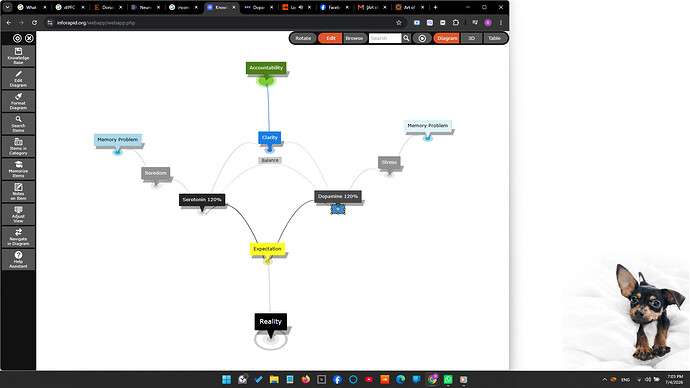Open Items in Category panel
This screenshot has height=388, width=690.
click(x=18, y=146)
